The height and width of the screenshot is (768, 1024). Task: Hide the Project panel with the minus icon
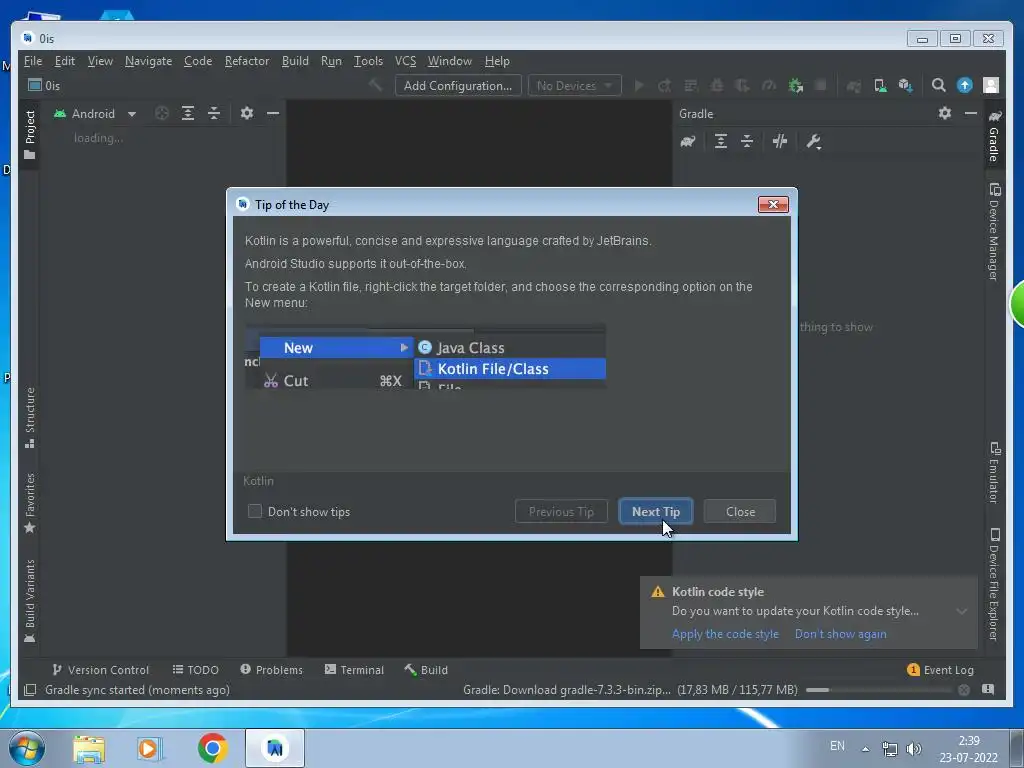(273, 114)
